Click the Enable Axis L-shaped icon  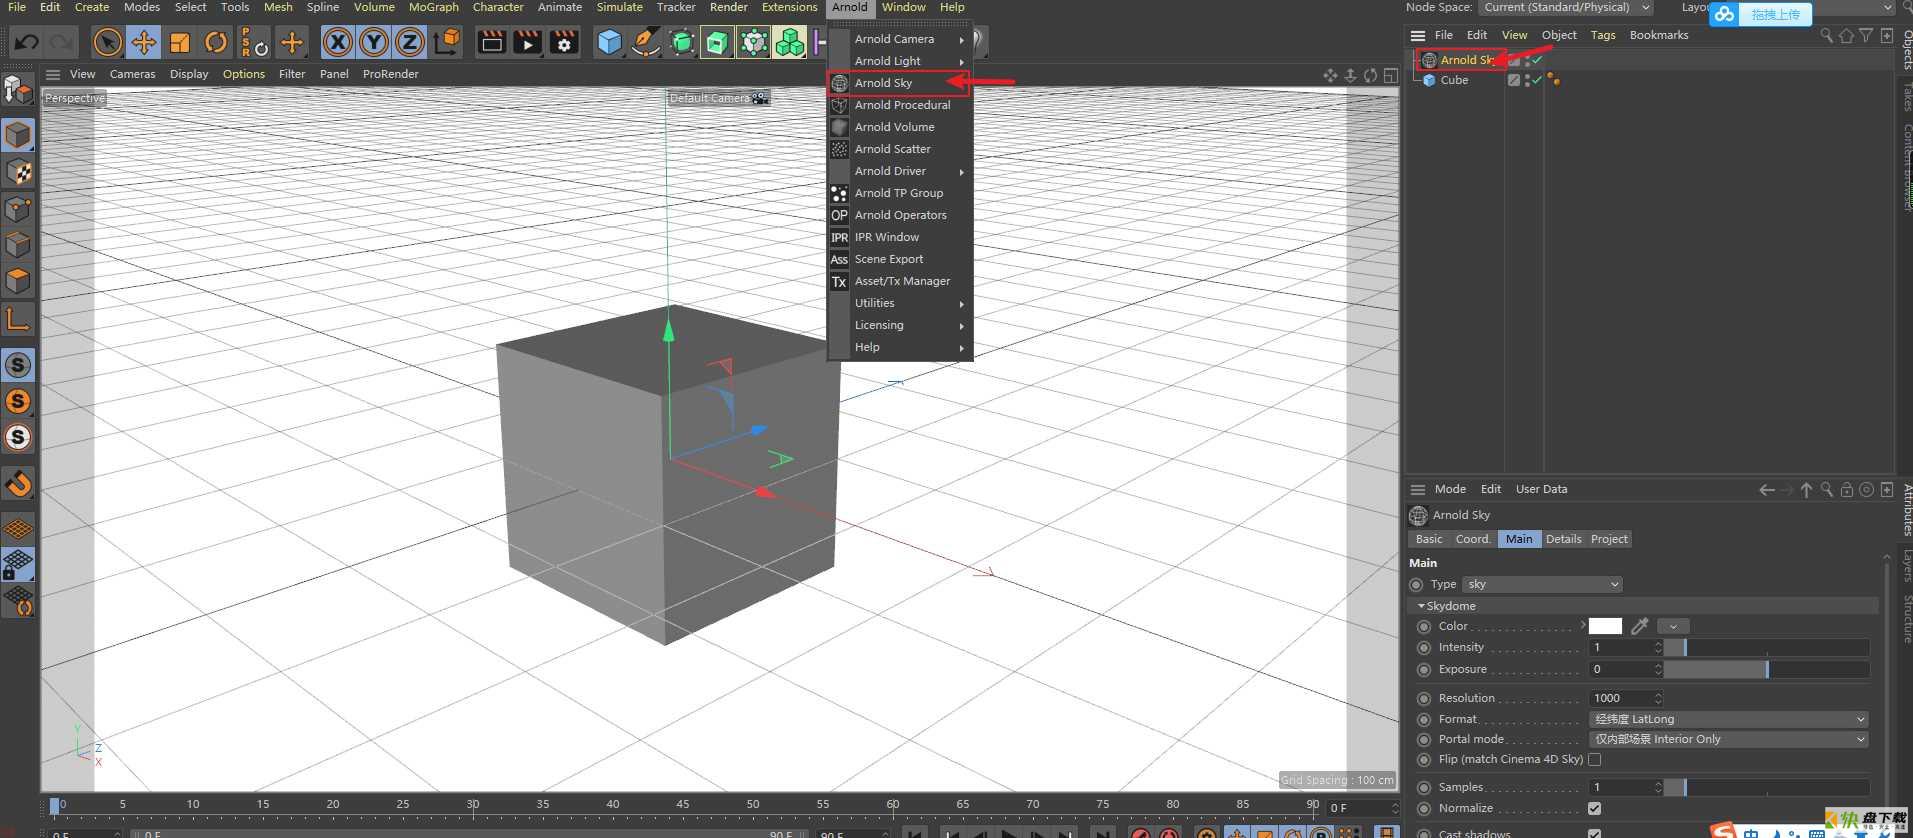18,319
